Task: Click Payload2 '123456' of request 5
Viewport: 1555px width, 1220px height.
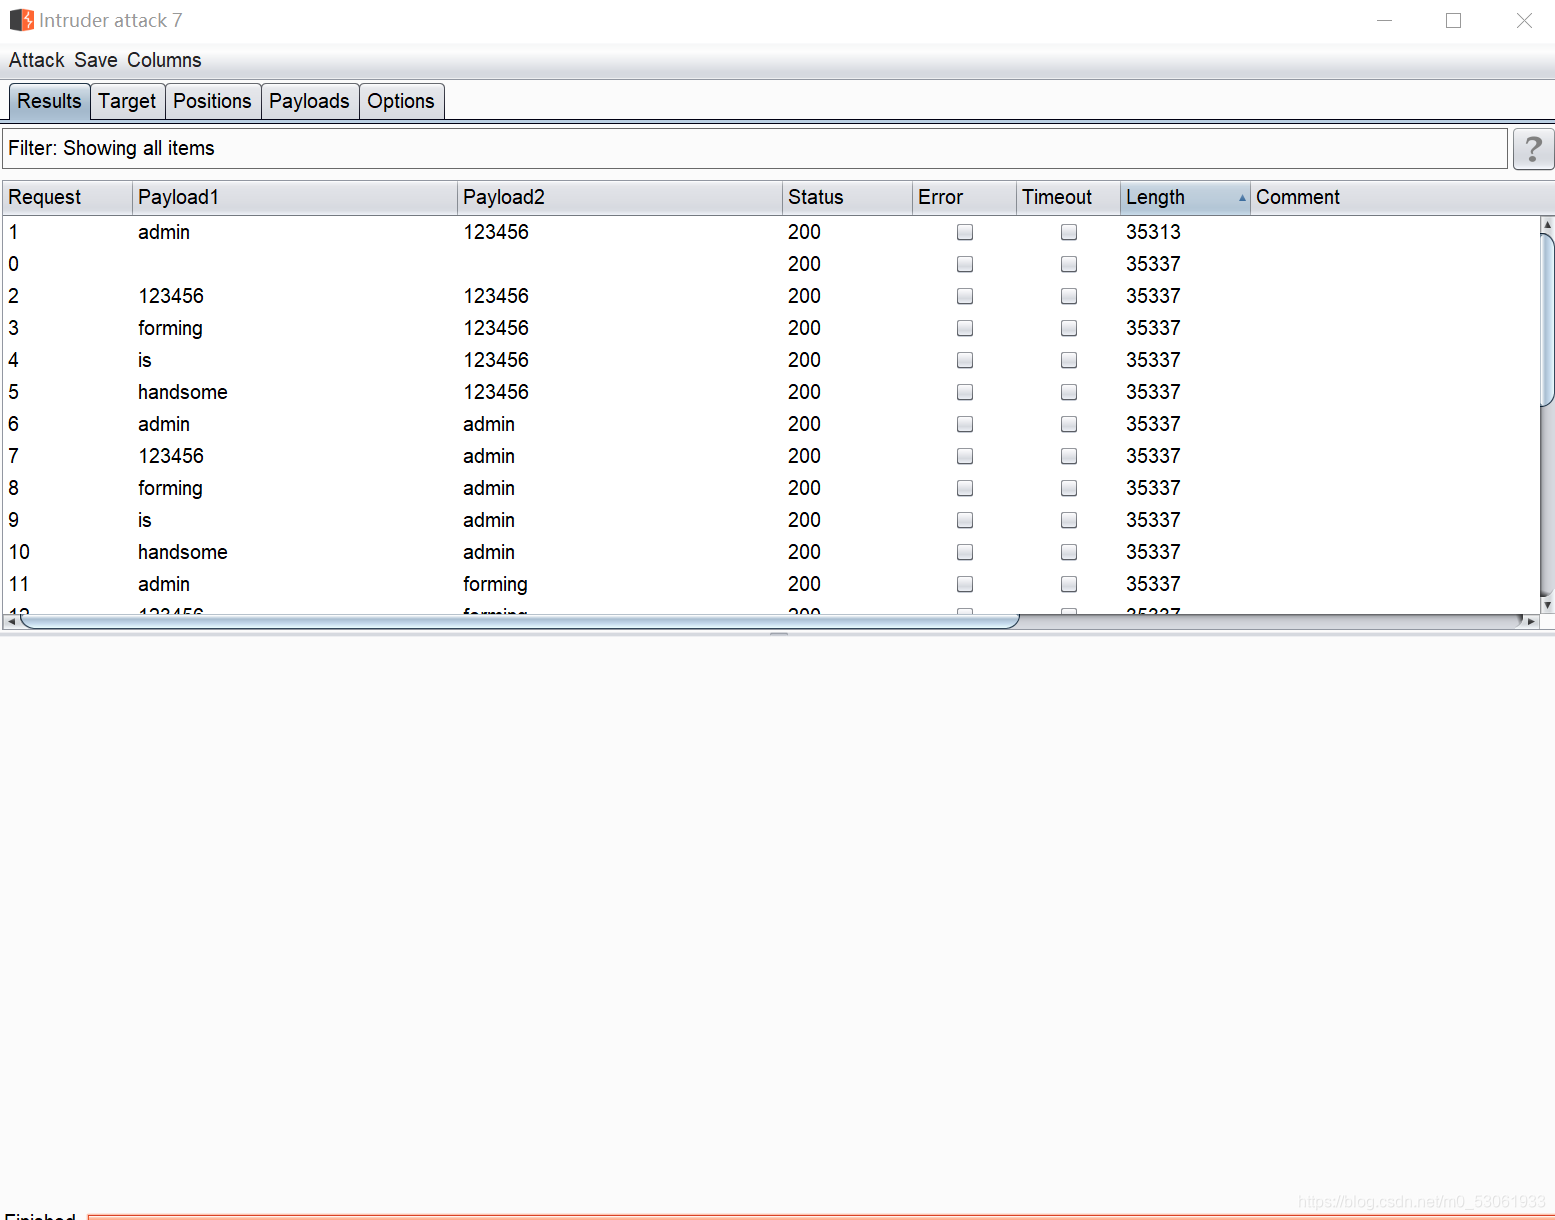Action: click(x=496, y=392)
